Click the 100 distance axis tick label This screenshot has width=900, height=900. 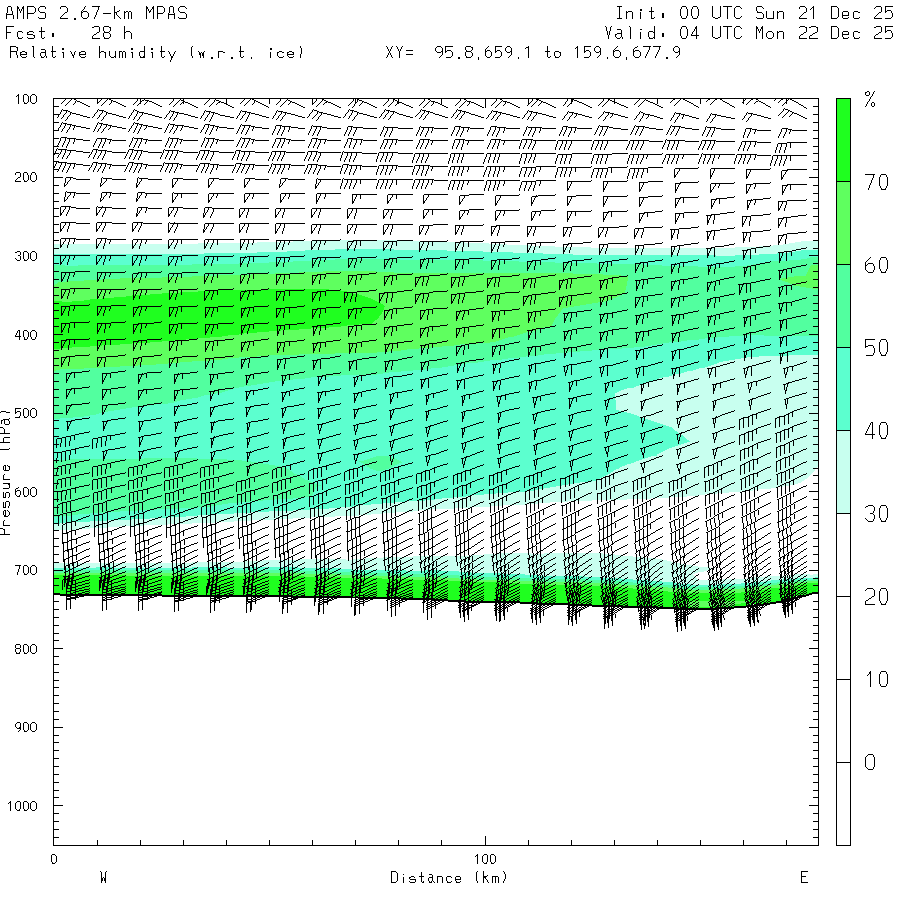pyautogui.click(x=485, y=859)
